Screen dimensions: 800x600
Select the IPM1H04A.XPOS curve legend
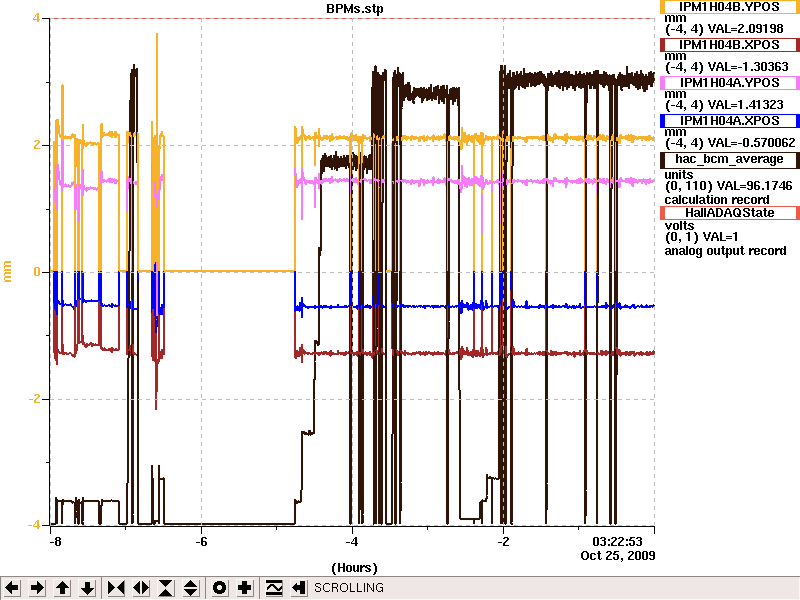(x=730, y=121)
